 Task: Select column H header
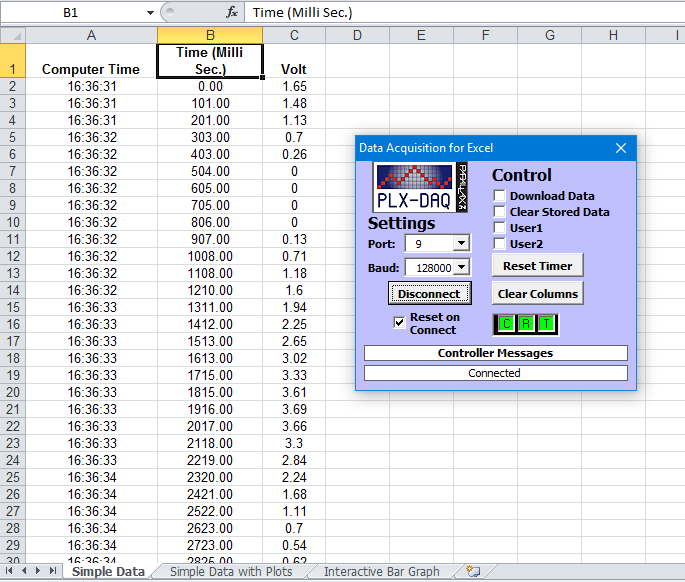(x=613, y=35)
